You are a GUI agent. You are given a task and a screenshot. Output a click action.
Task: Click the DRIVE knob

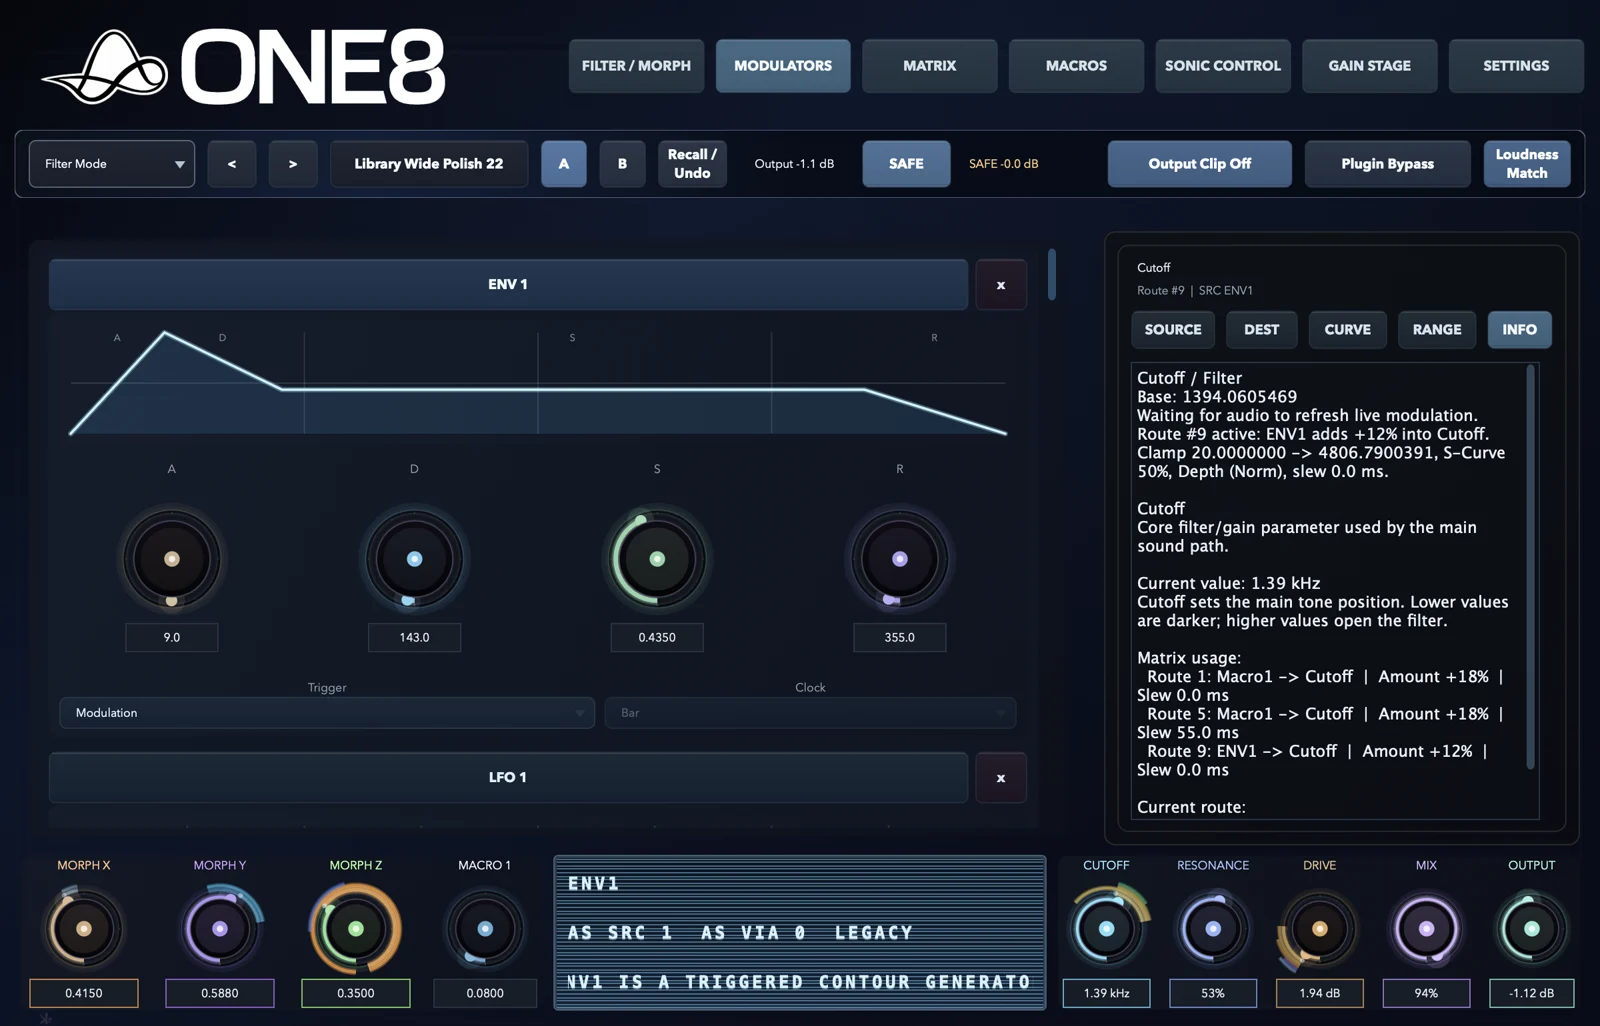(x=1320, y=929)
